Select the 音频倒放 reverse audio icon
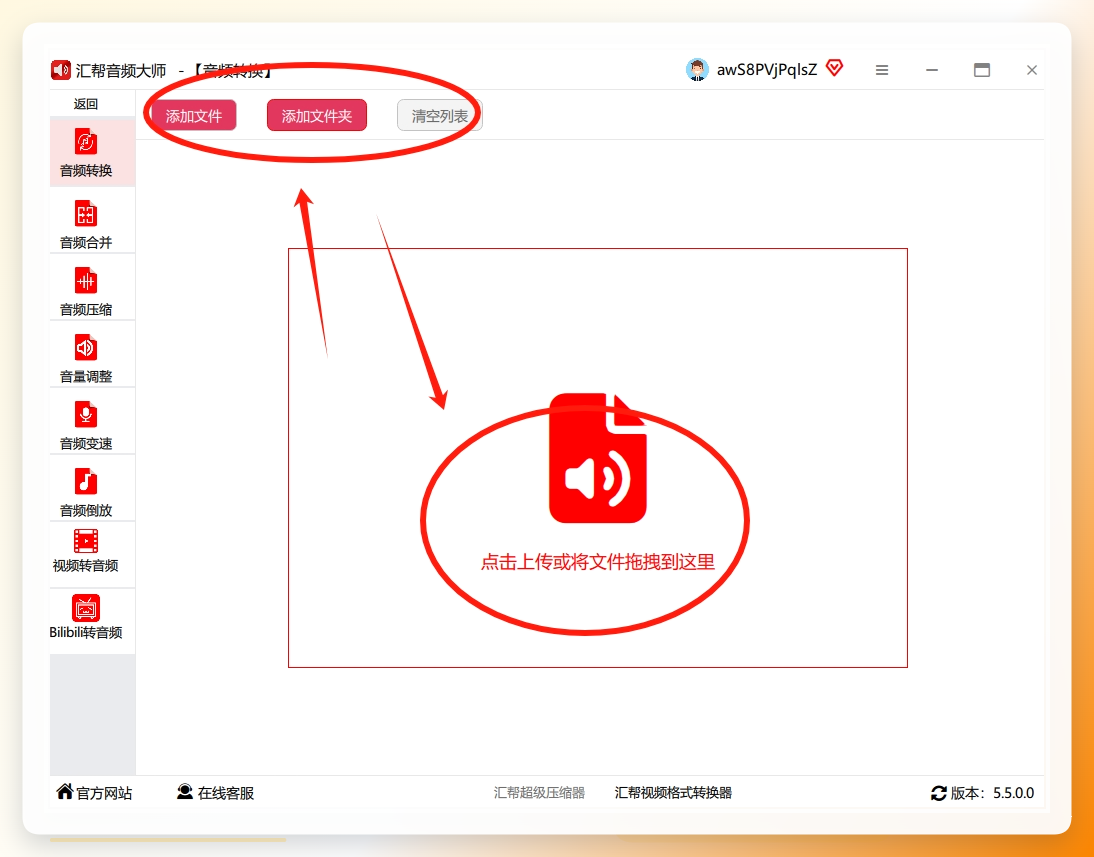1094x857 pixels. coord(86,481)
